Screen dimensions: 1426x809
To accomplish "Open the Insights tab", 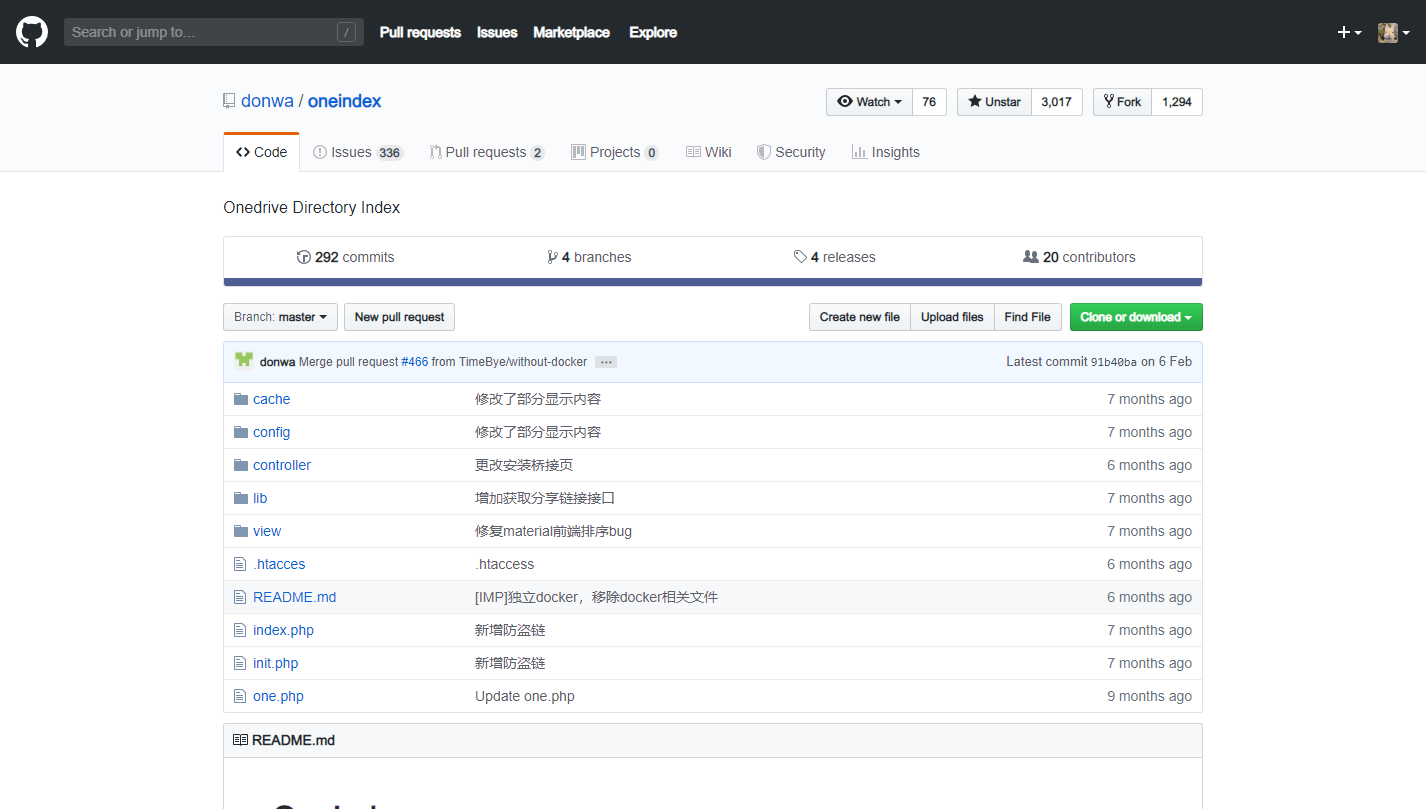I will (x=886, y=151).
